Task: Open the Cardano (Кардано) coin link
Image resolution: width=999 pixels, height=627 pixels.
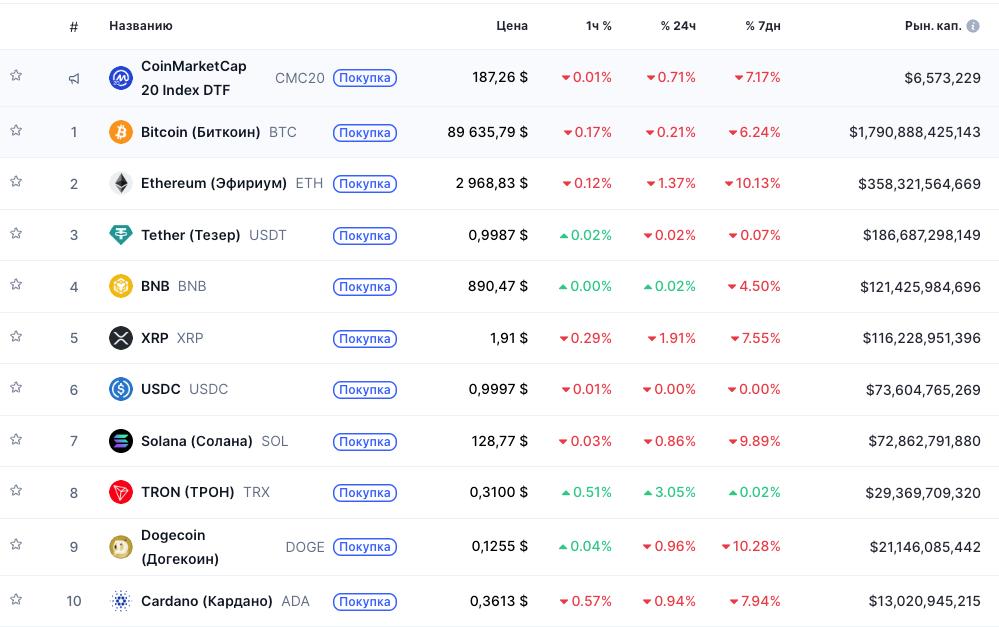Action: (206, 601)
